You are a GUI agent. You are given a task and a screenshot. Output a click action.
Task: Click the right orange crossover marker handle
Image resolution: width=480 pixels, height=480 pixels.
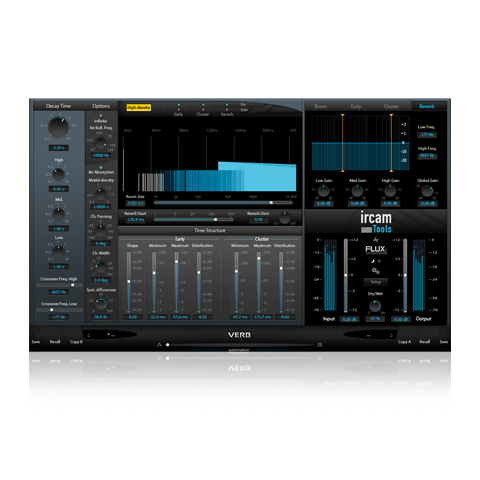391,115
